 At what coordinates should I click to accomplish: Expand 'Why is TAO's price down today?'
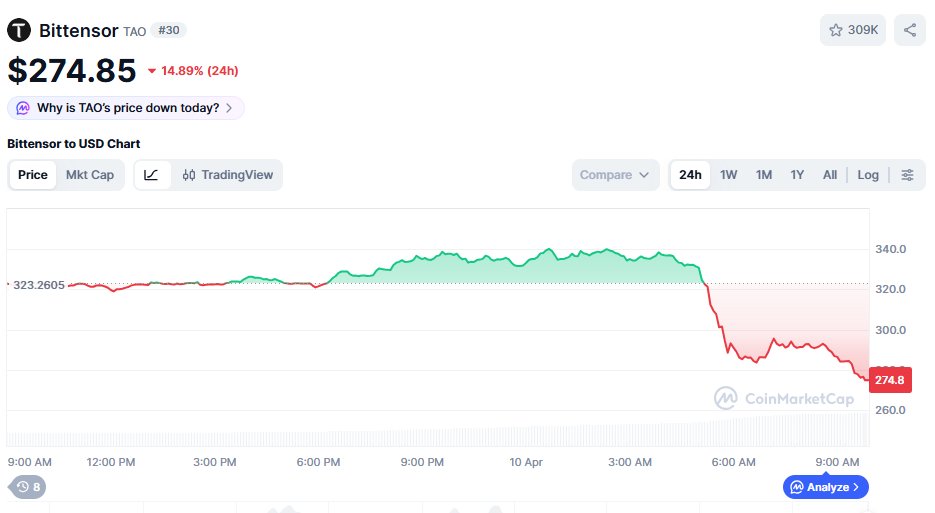pyautogui.click(x=126, y=108)
